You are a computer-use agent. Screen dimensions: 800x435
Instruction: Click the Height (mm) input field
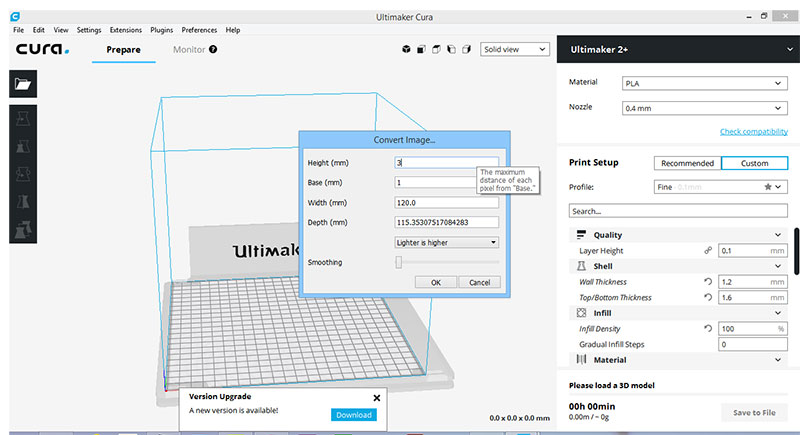[x=446, y=163]
